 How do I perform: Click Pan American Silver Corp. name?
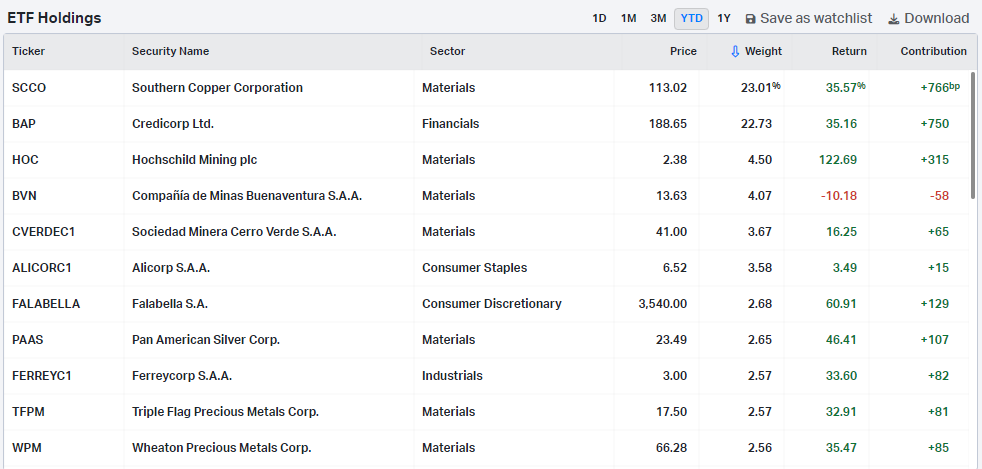click(x=206, y=340)
